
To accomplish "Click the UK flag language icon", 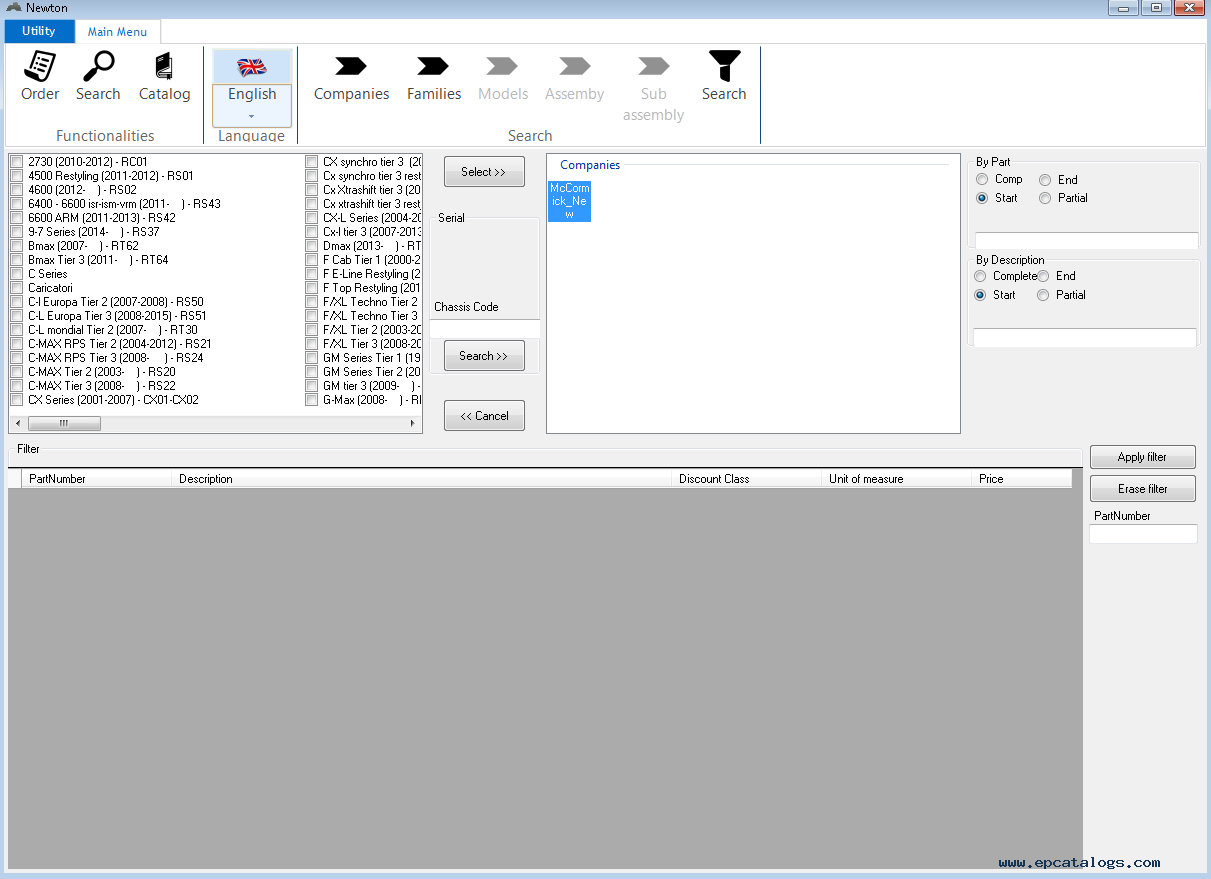I will tap(252, 67).
